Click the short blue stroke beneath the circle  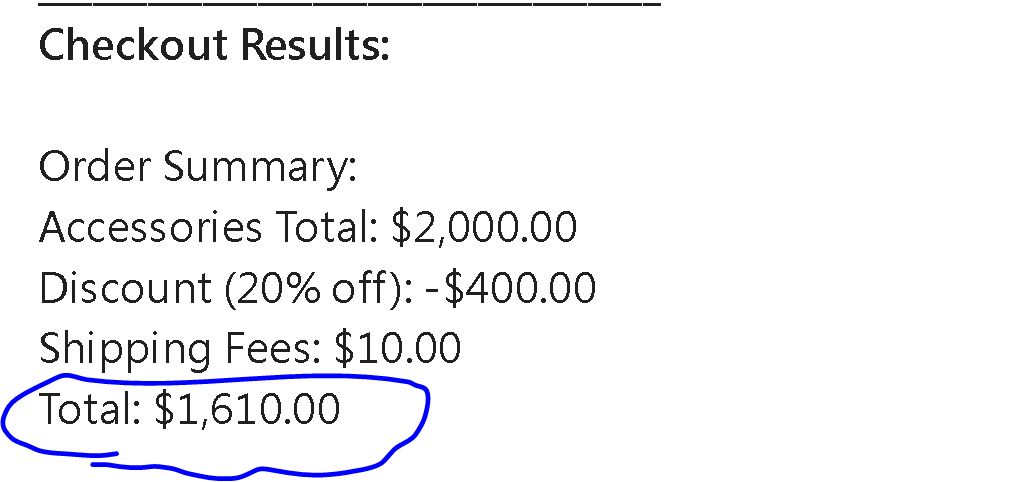[x=105, y=460]
